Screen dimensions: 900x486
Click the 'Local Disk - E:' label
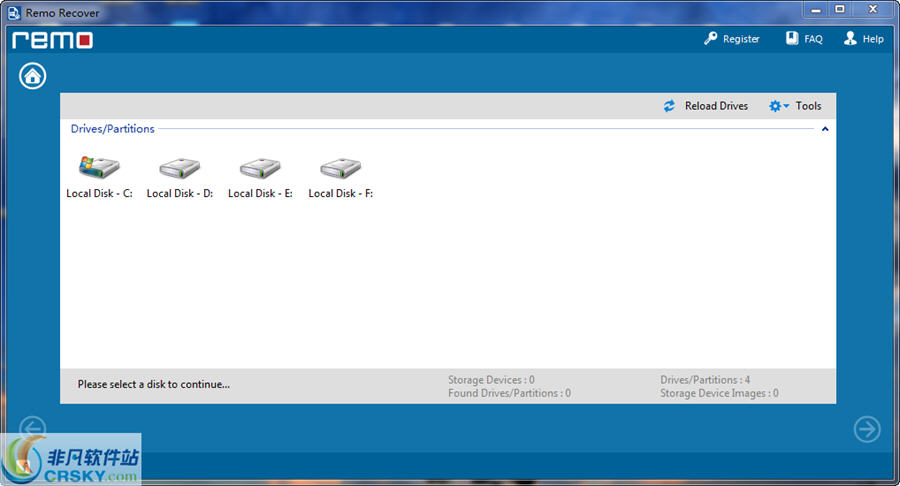260,193
